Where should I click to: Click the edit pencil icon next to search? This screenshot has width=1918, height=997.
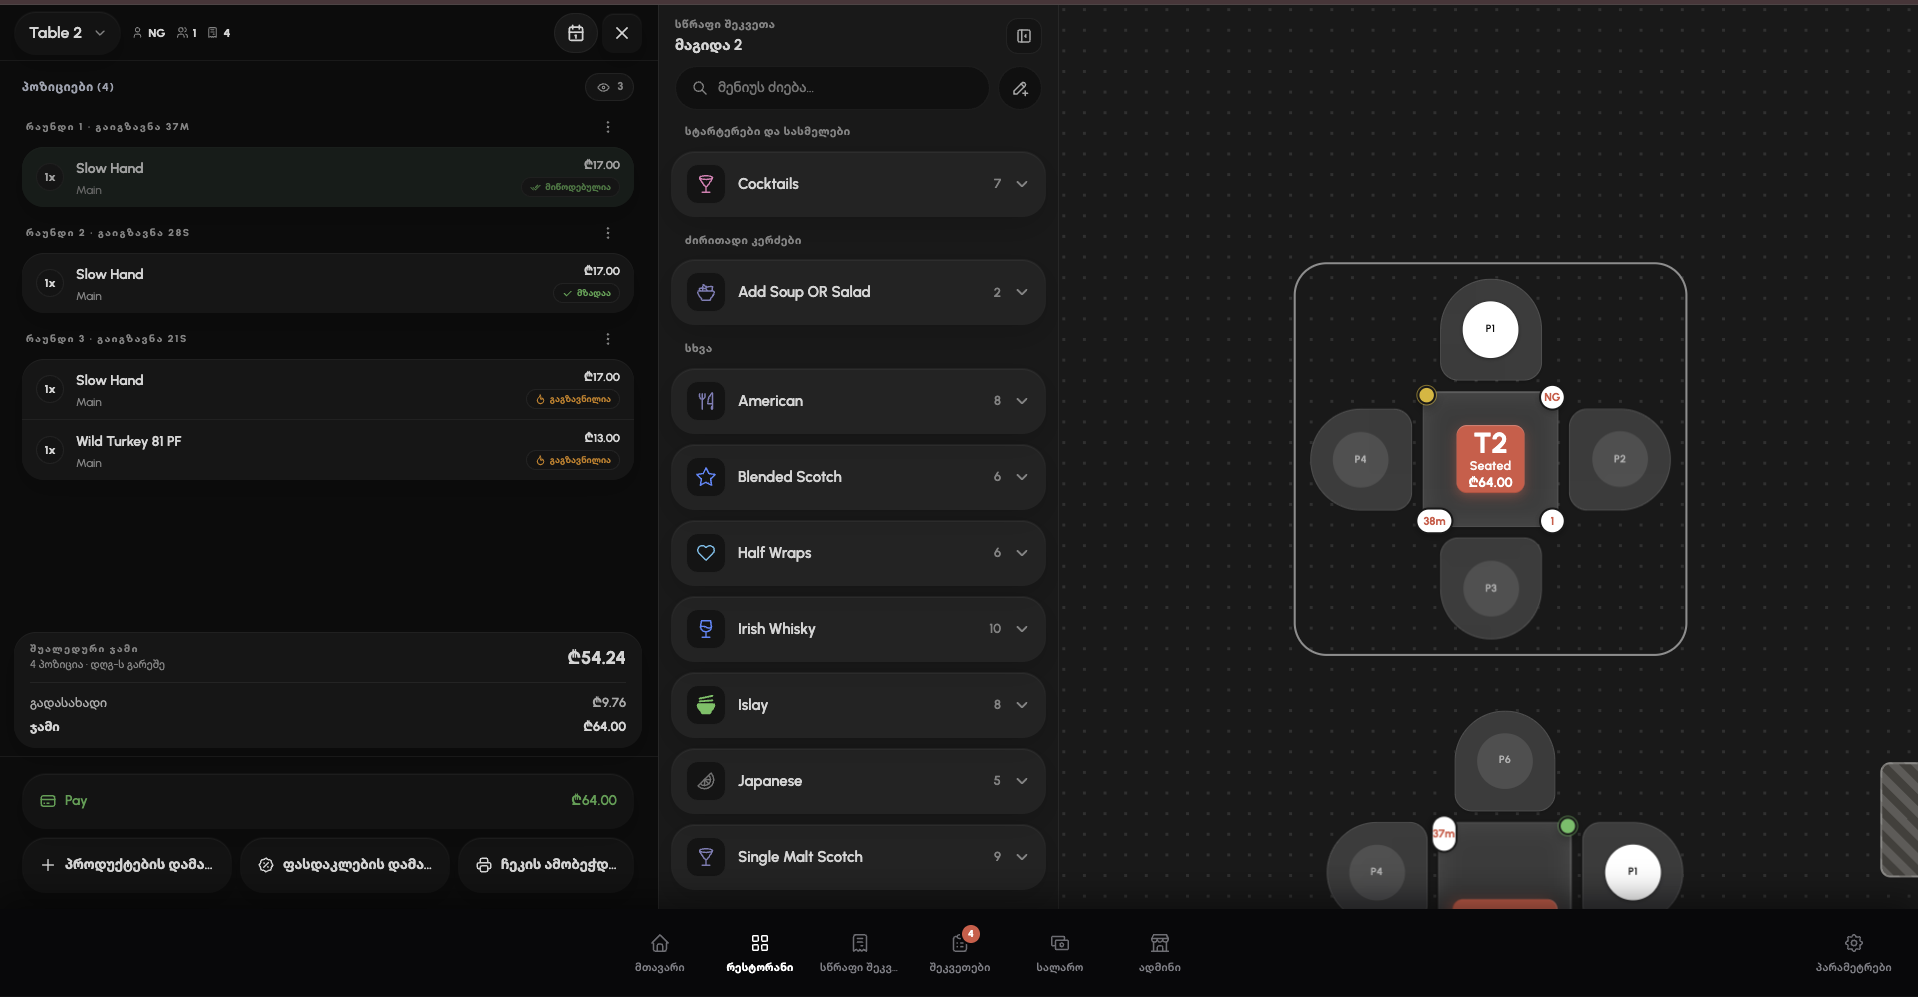pyautogui.click(x=1020, y=88)
